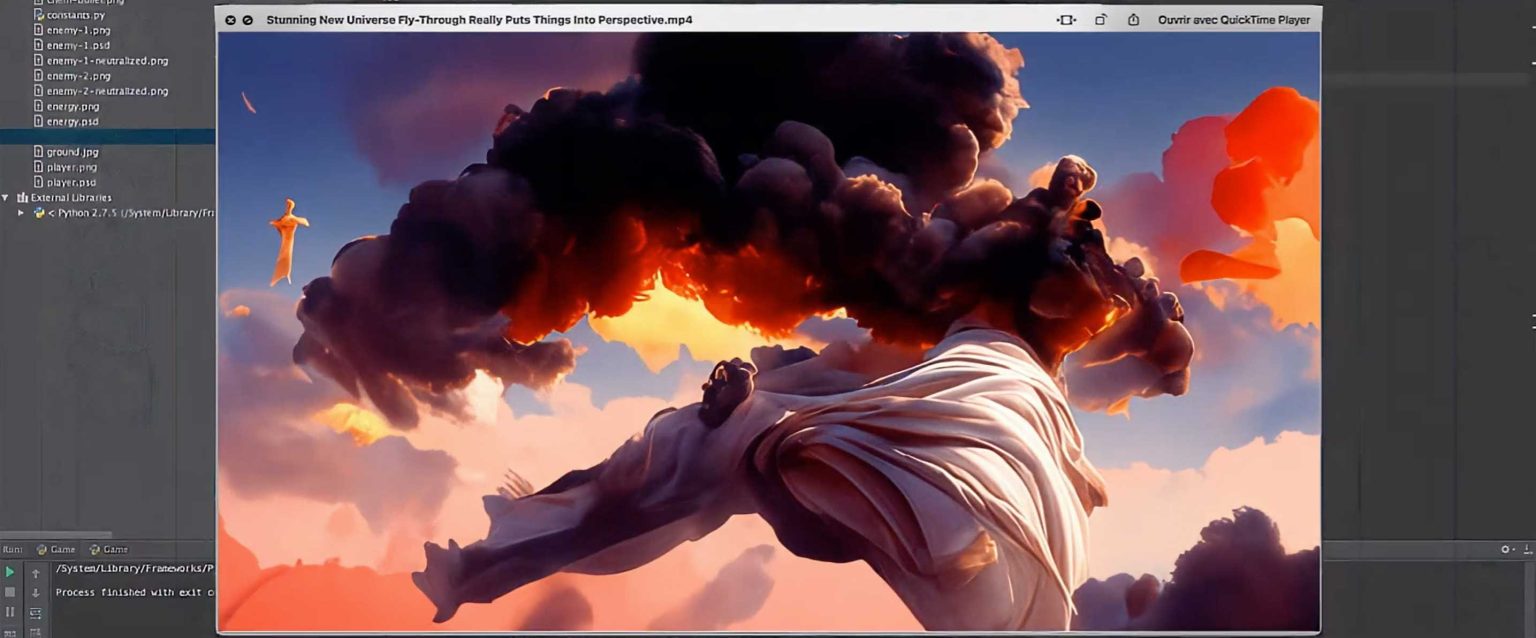Click the up arrow to jump to previous output

pos(36,574)
